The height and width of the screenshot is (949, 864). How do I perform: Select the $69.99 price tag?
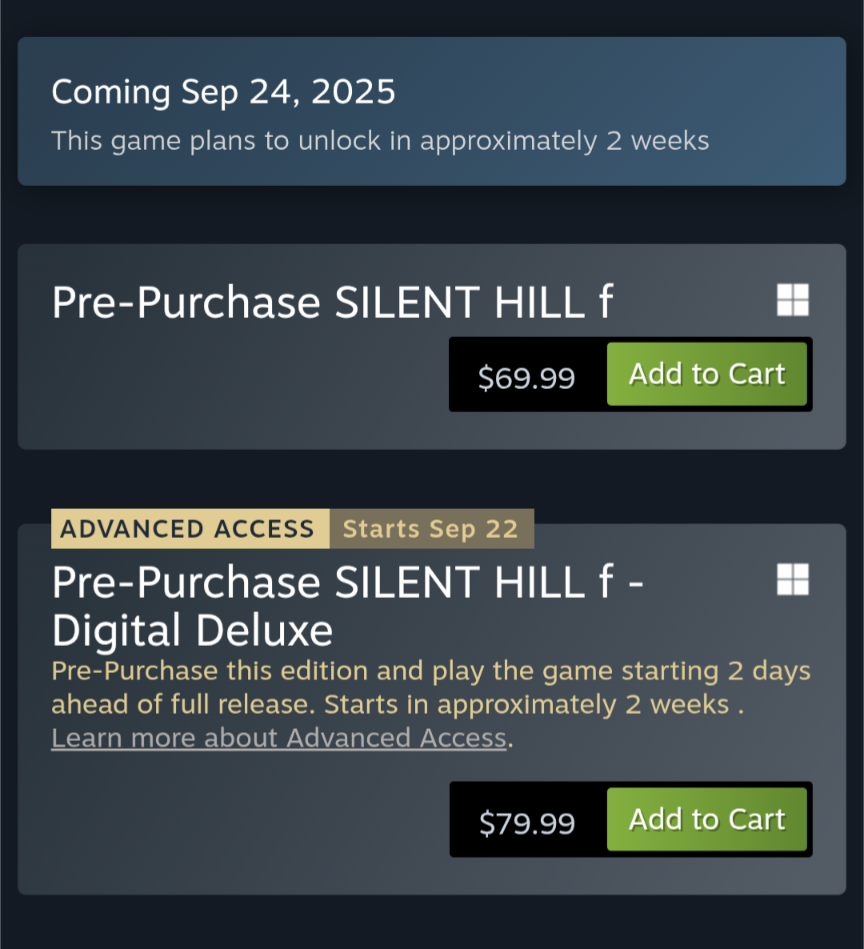click(526, 378)
